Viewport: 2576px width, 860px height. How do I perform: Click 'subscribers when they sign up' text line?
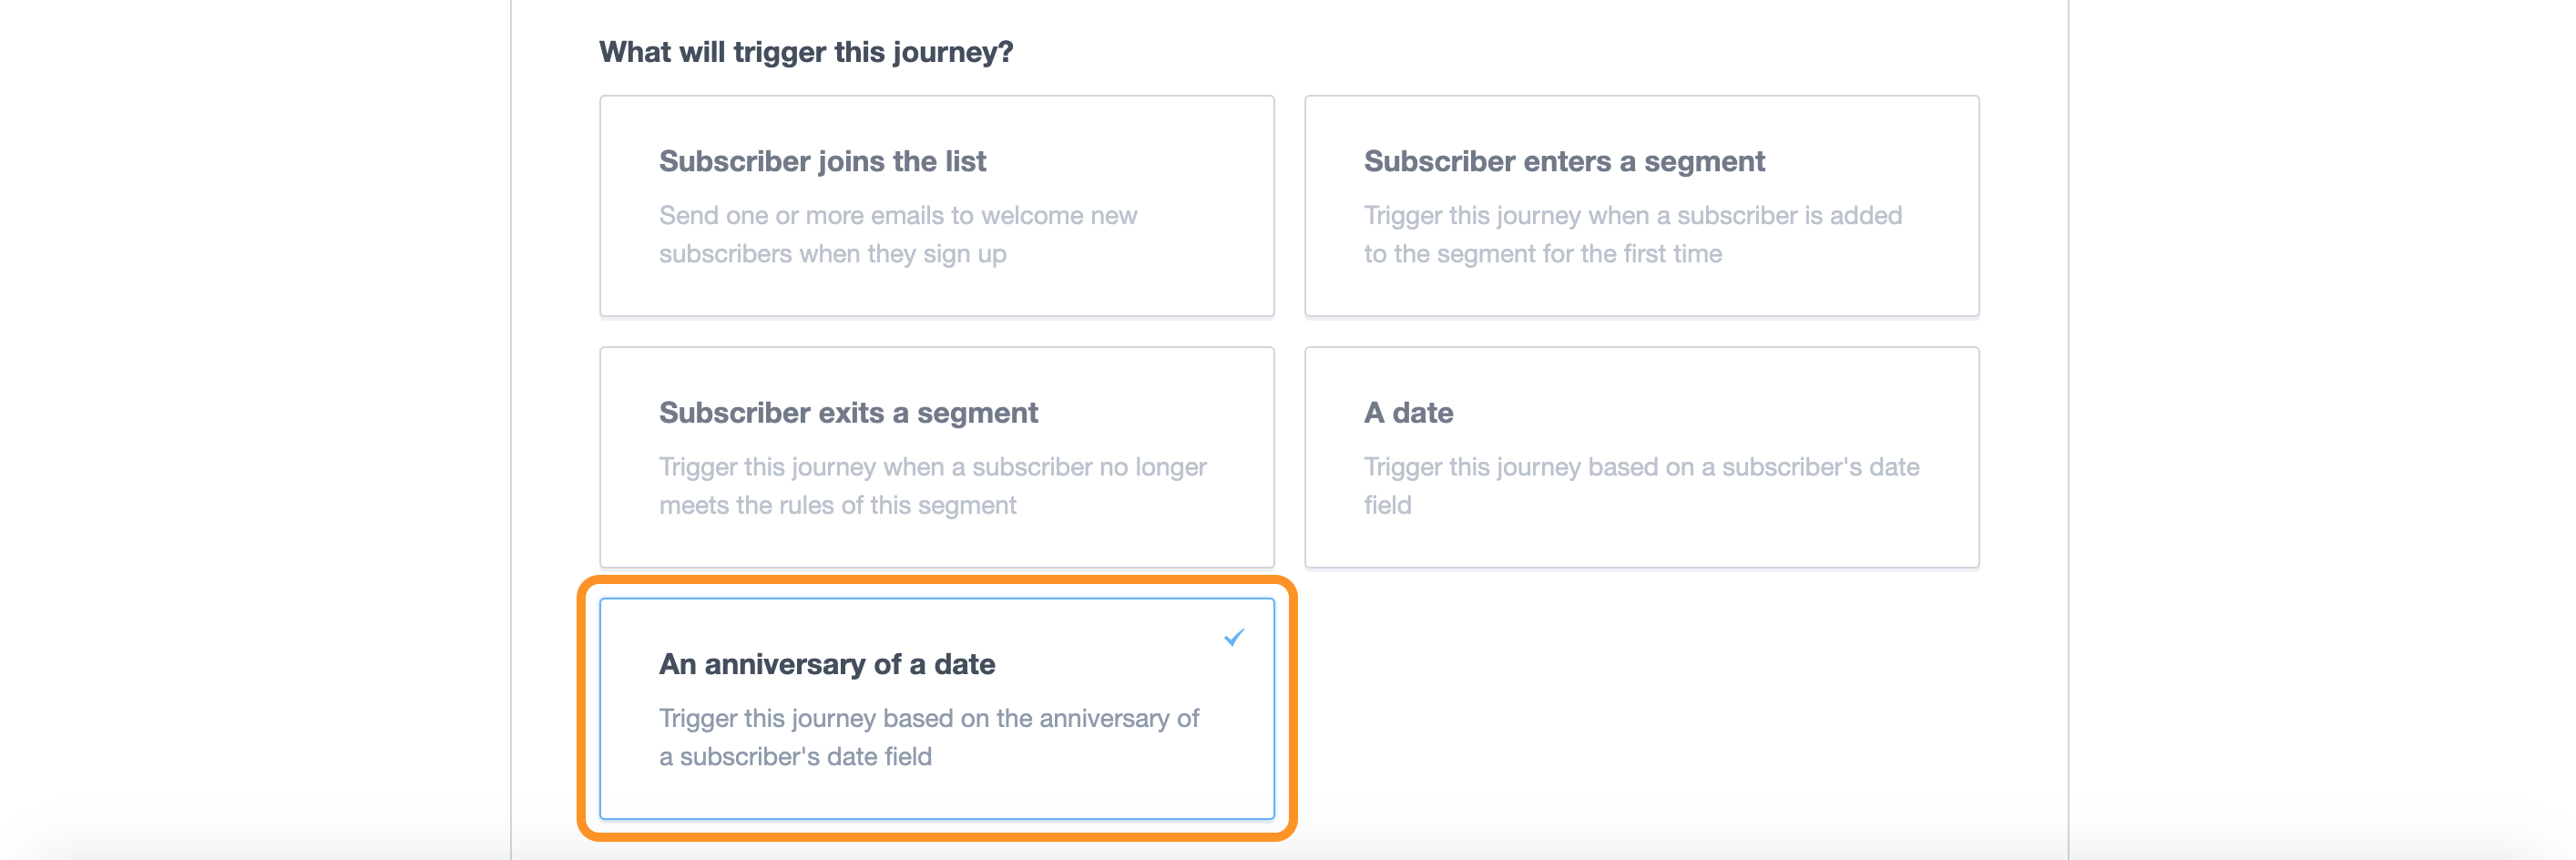[832, 254]
